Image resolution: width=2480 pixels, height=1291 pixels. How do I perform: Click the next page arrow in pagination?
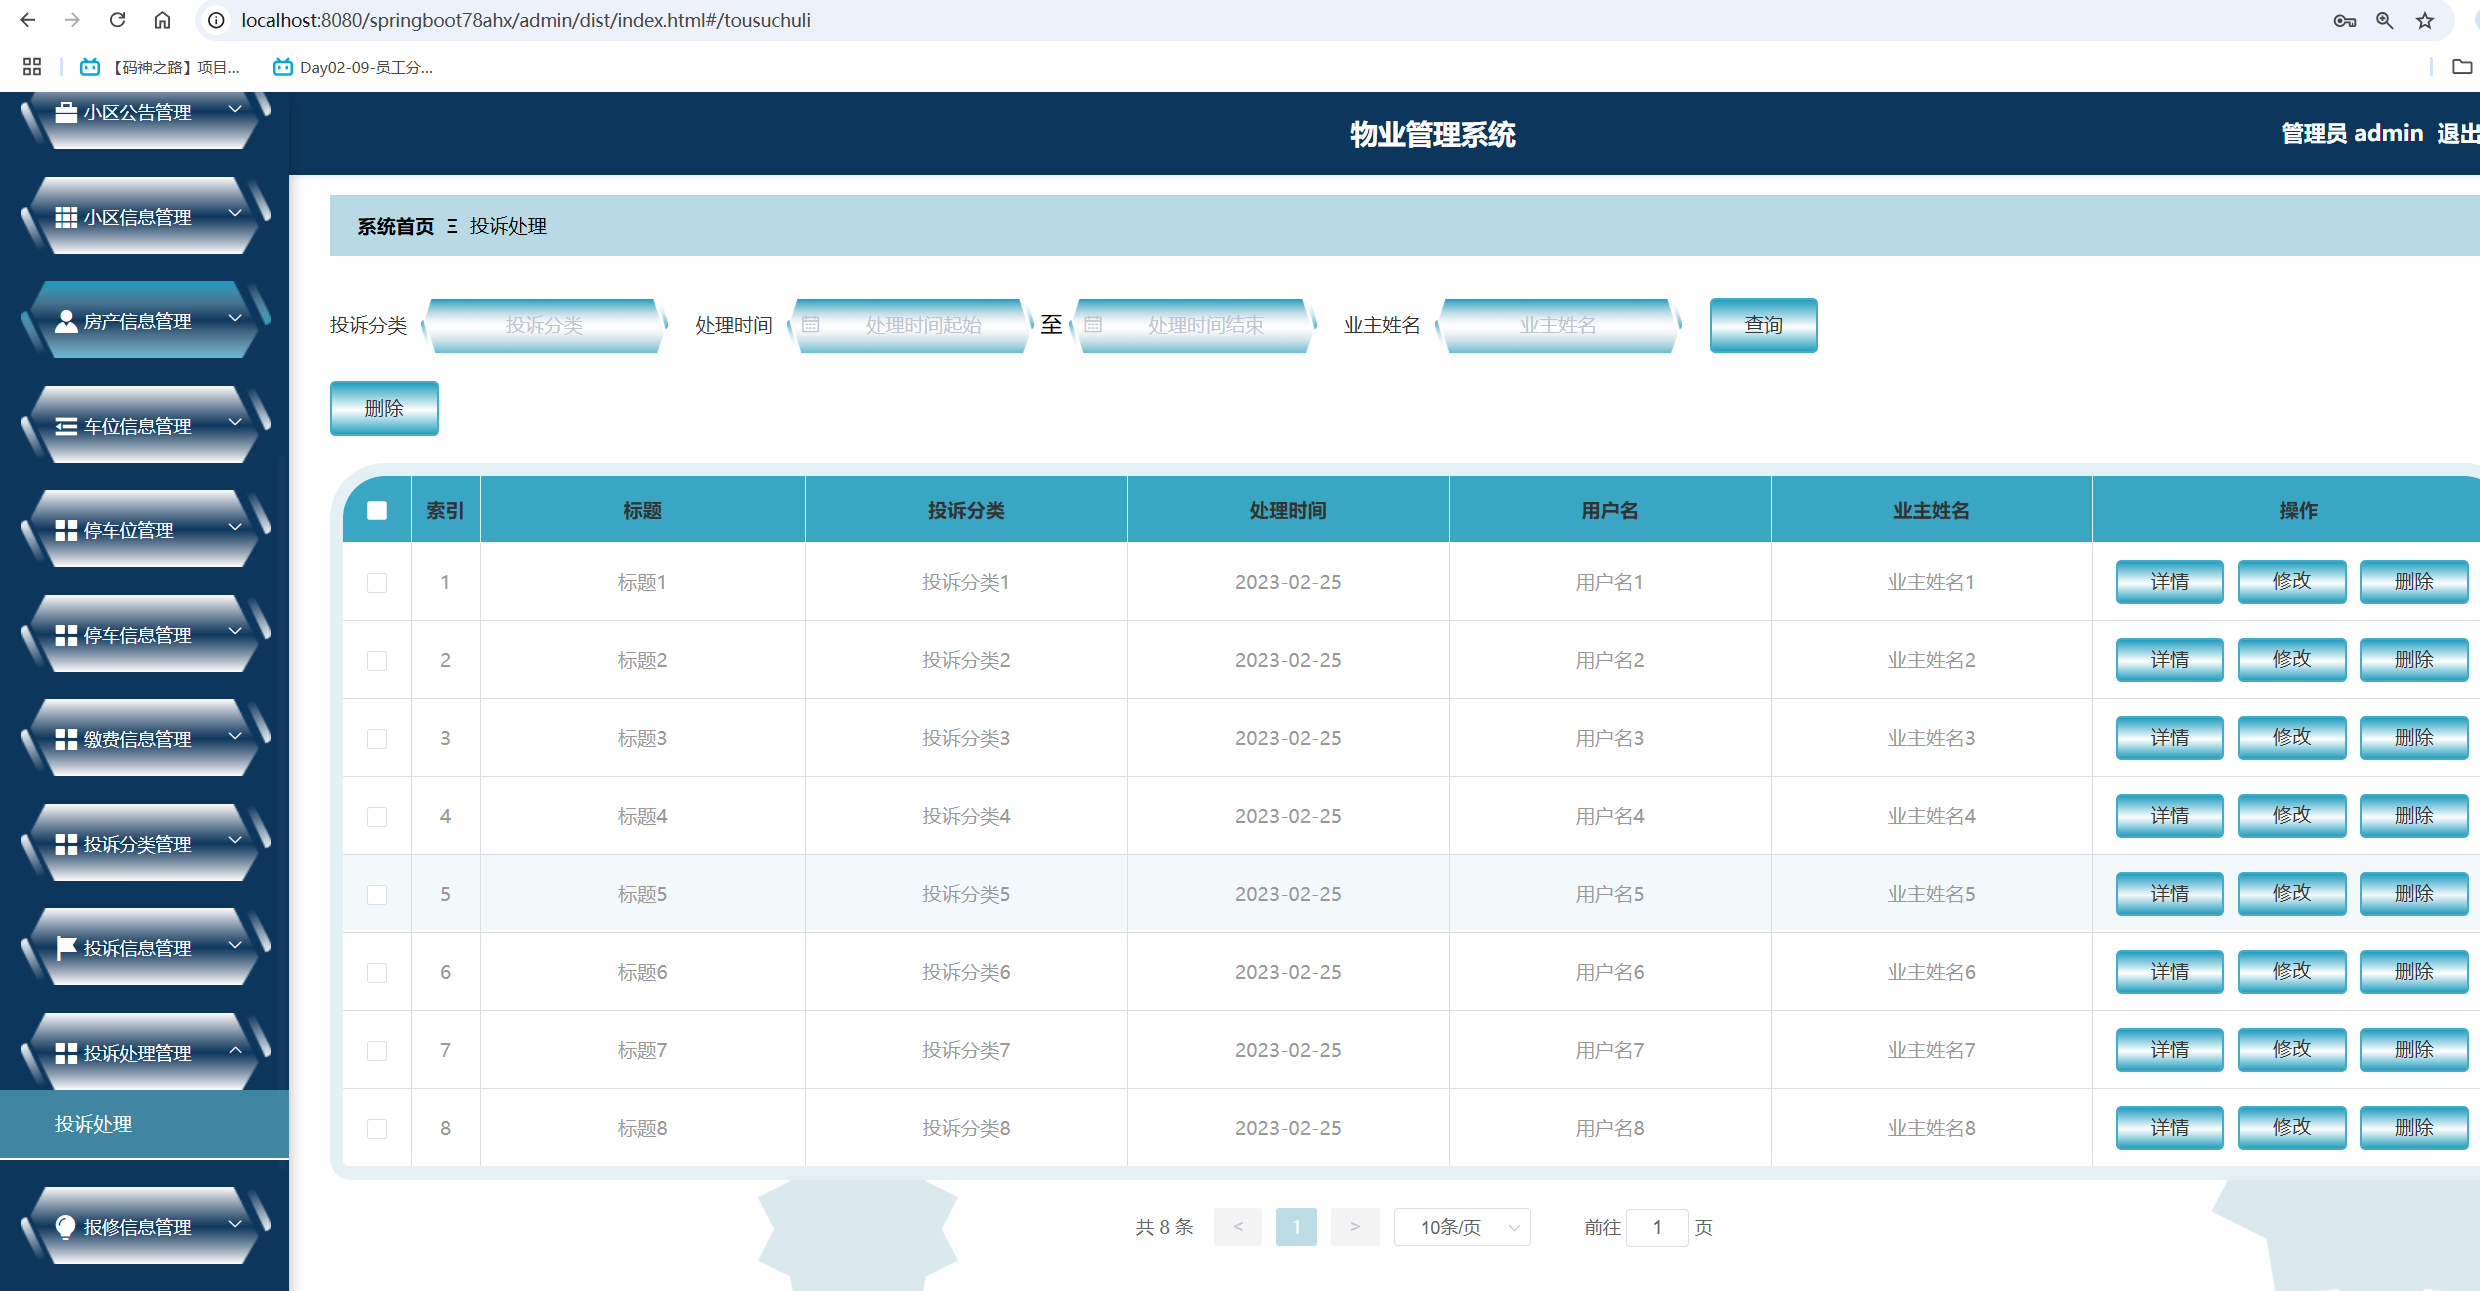coord(1355,1227)
